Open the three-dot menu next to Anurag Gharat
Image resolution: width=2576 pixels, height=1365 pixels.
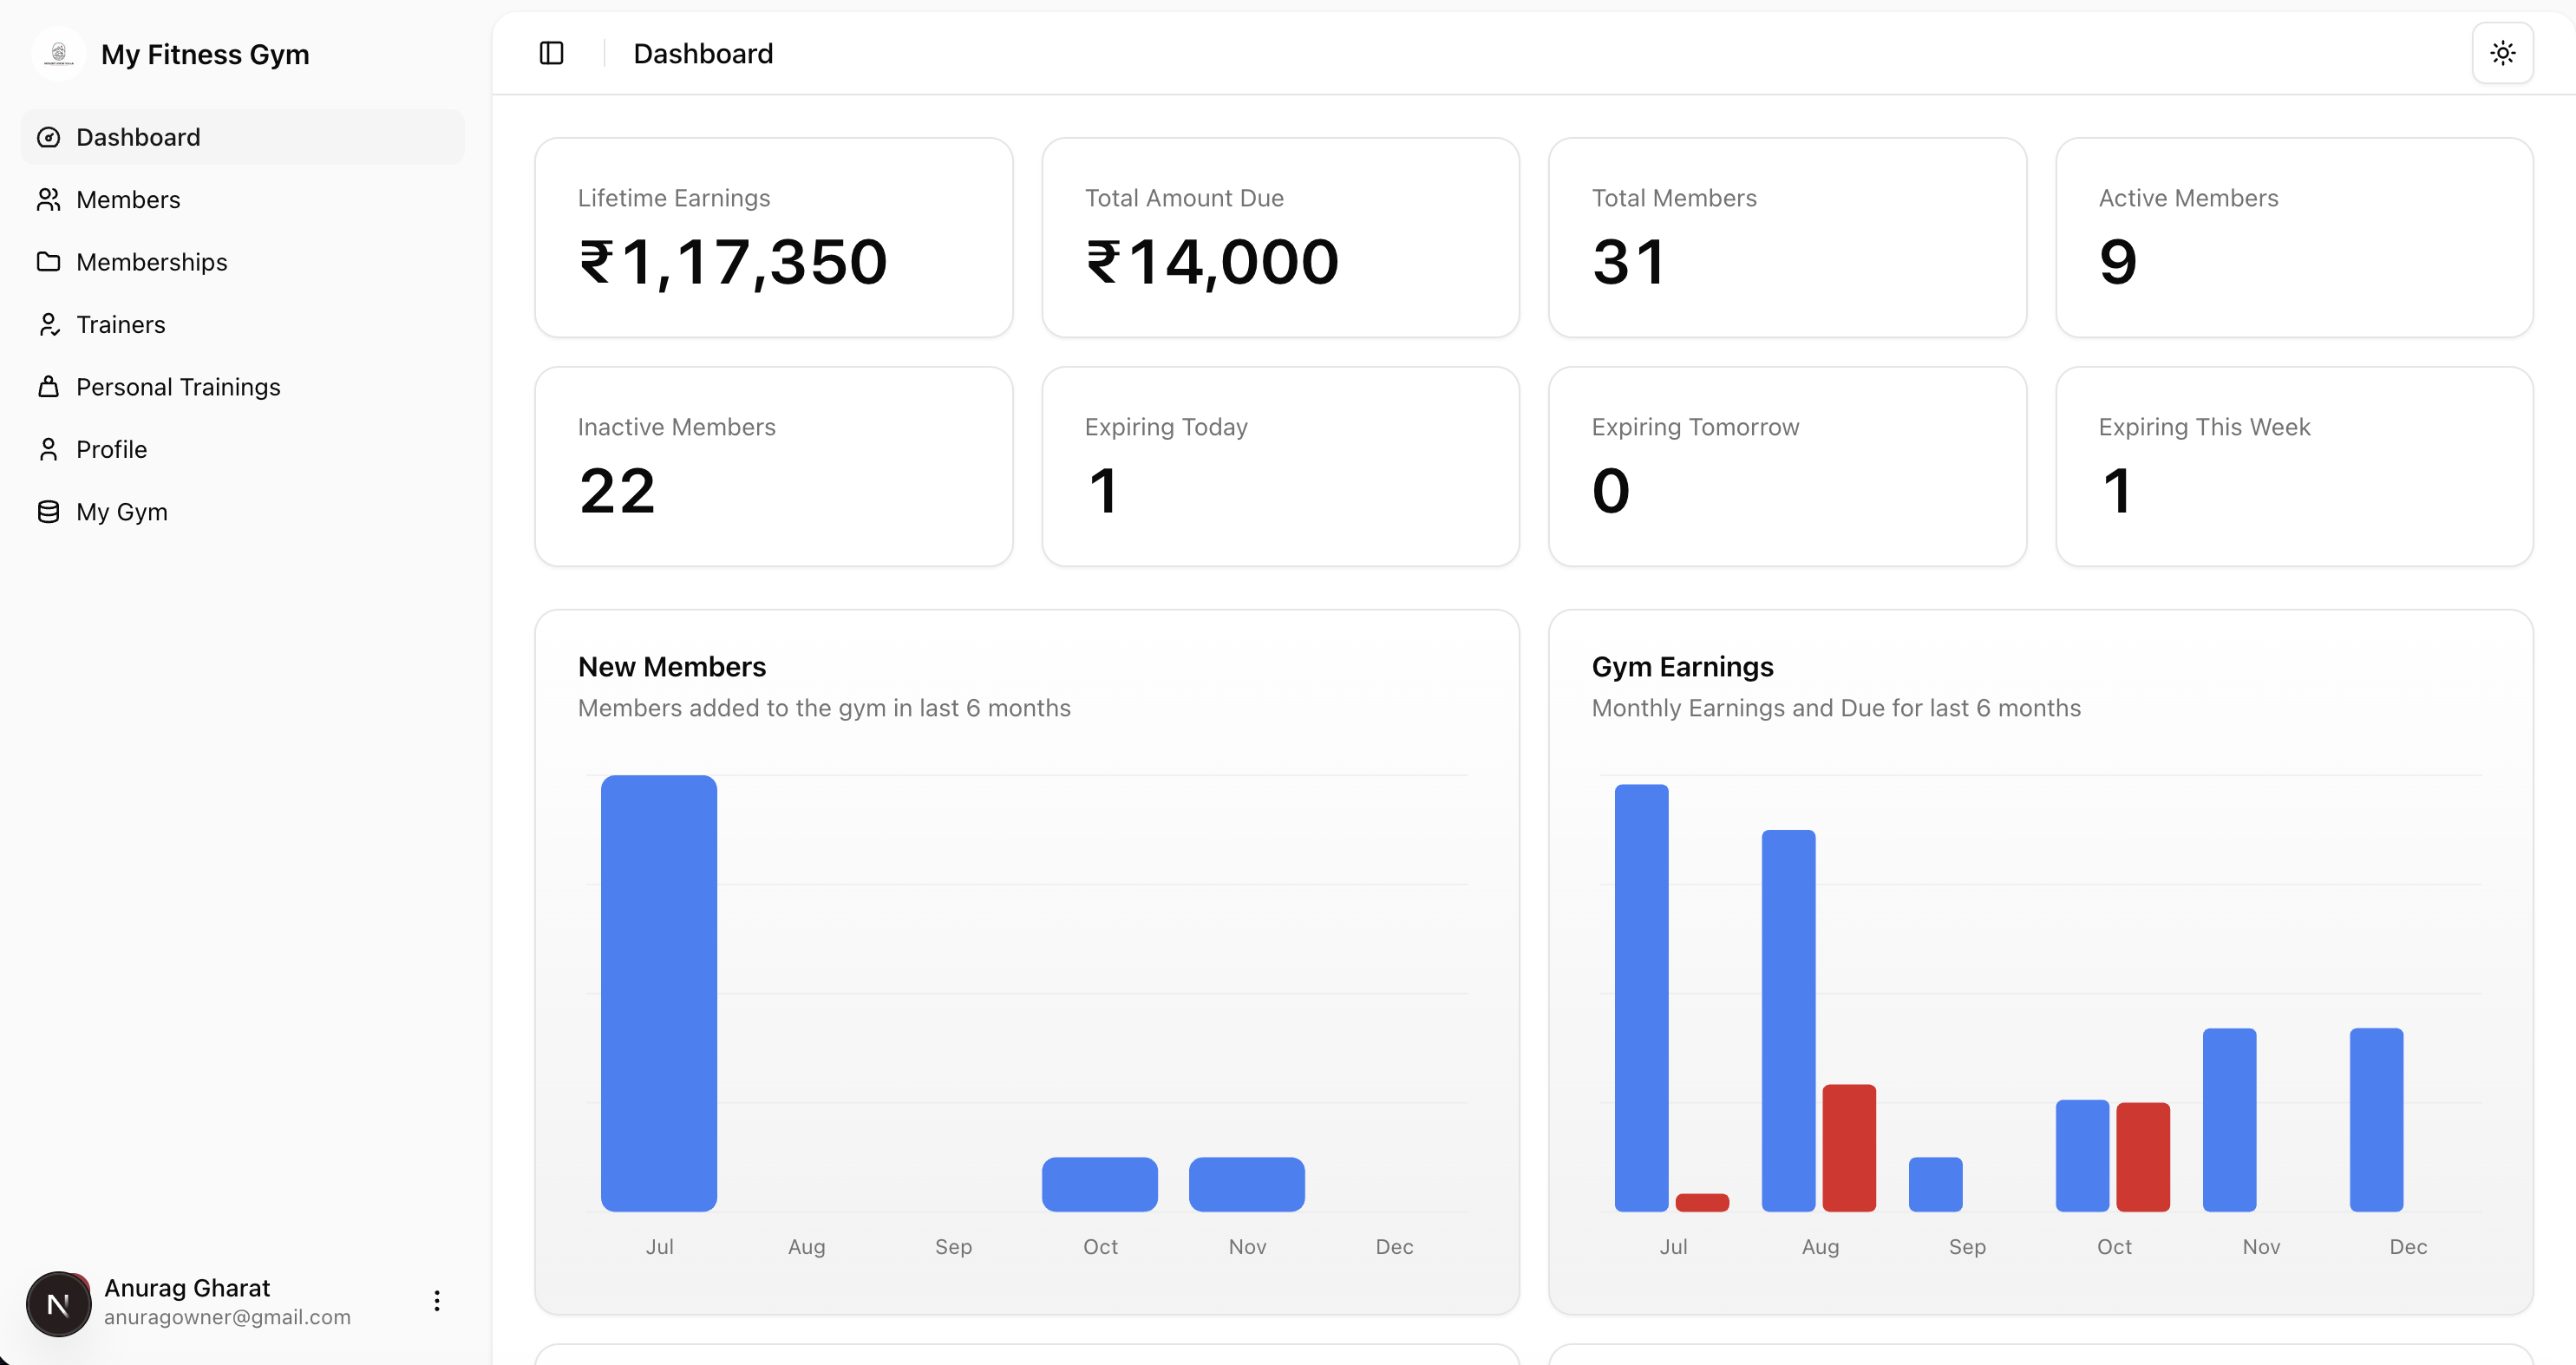[436, 1300]
